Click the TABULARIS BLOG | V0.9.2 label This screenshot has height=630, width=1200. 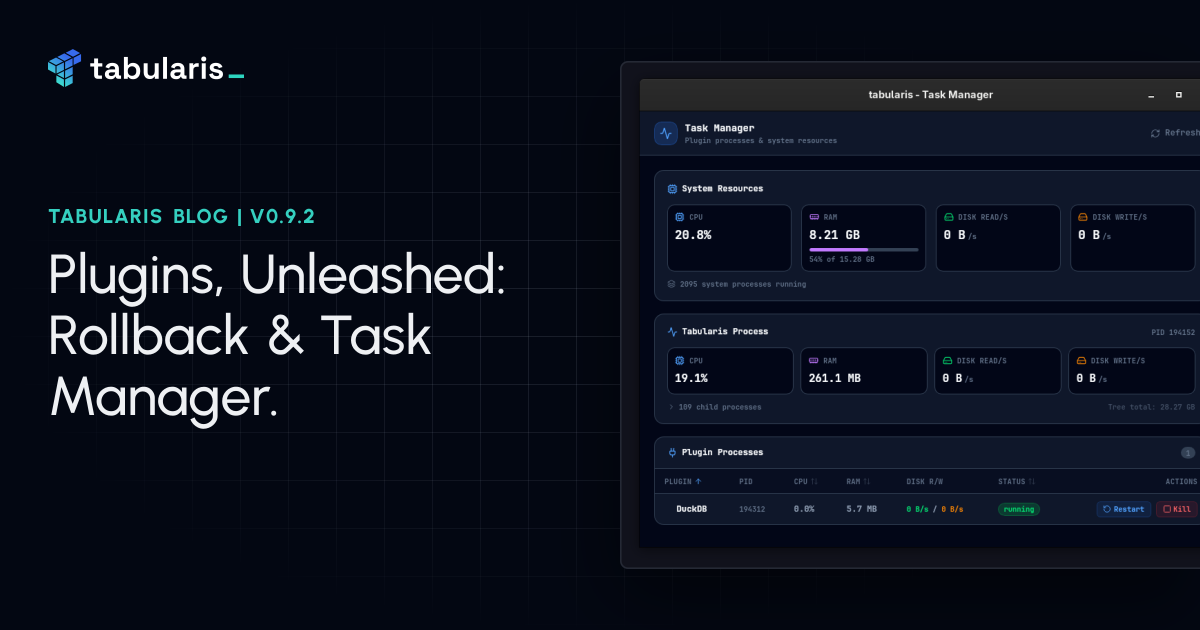click(182, 216)
